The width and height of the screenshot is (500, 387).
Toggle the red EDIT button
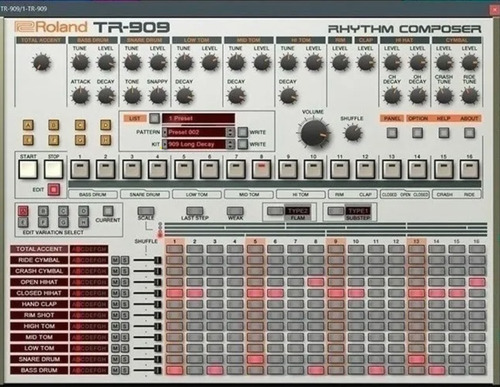(x=54, y=189)
